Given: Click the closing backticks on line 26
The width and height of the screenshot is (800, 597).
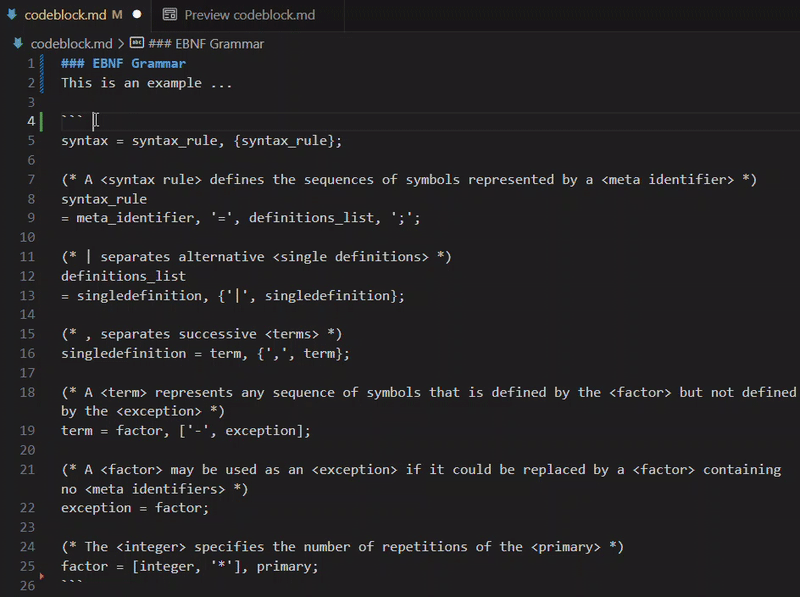Looking at the screenshot, I should (x=71, y=583).
